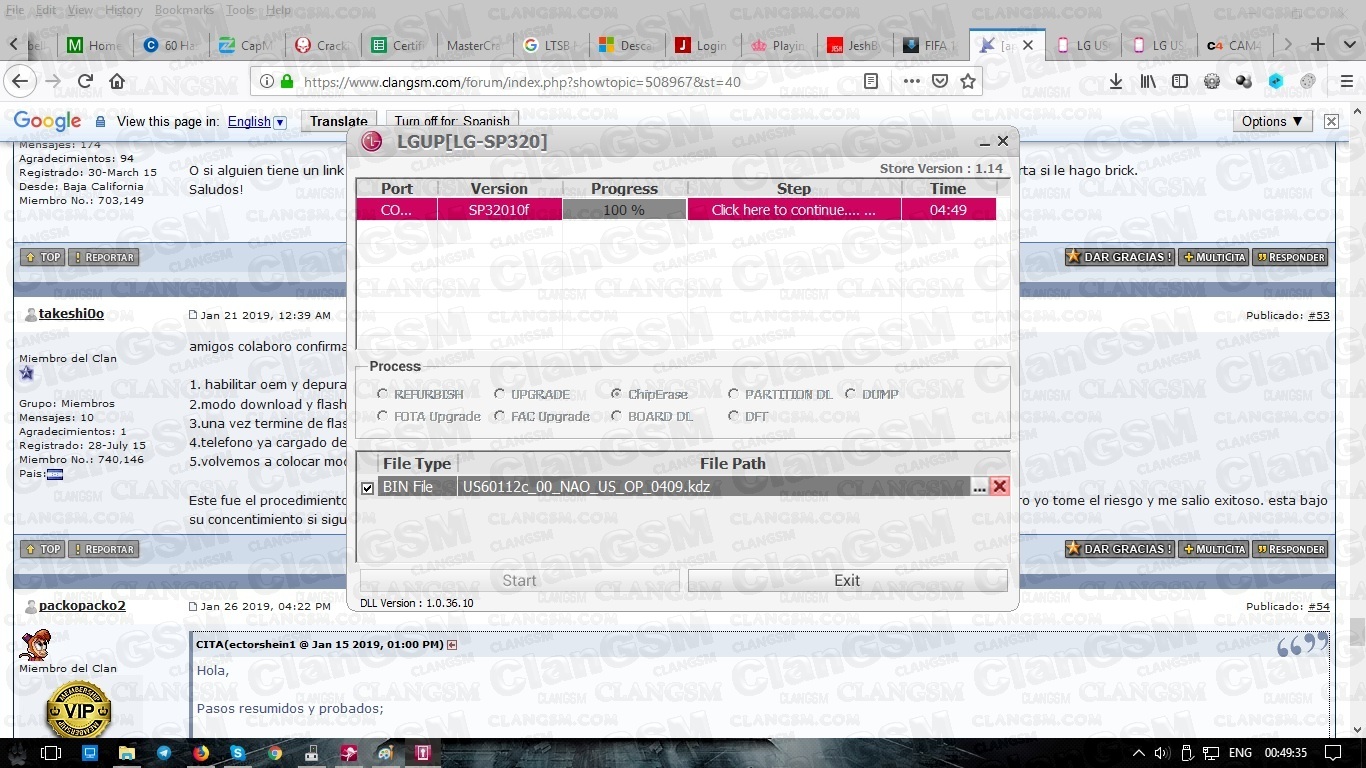Open the Firefox downloads arrow

point(1116,82)
